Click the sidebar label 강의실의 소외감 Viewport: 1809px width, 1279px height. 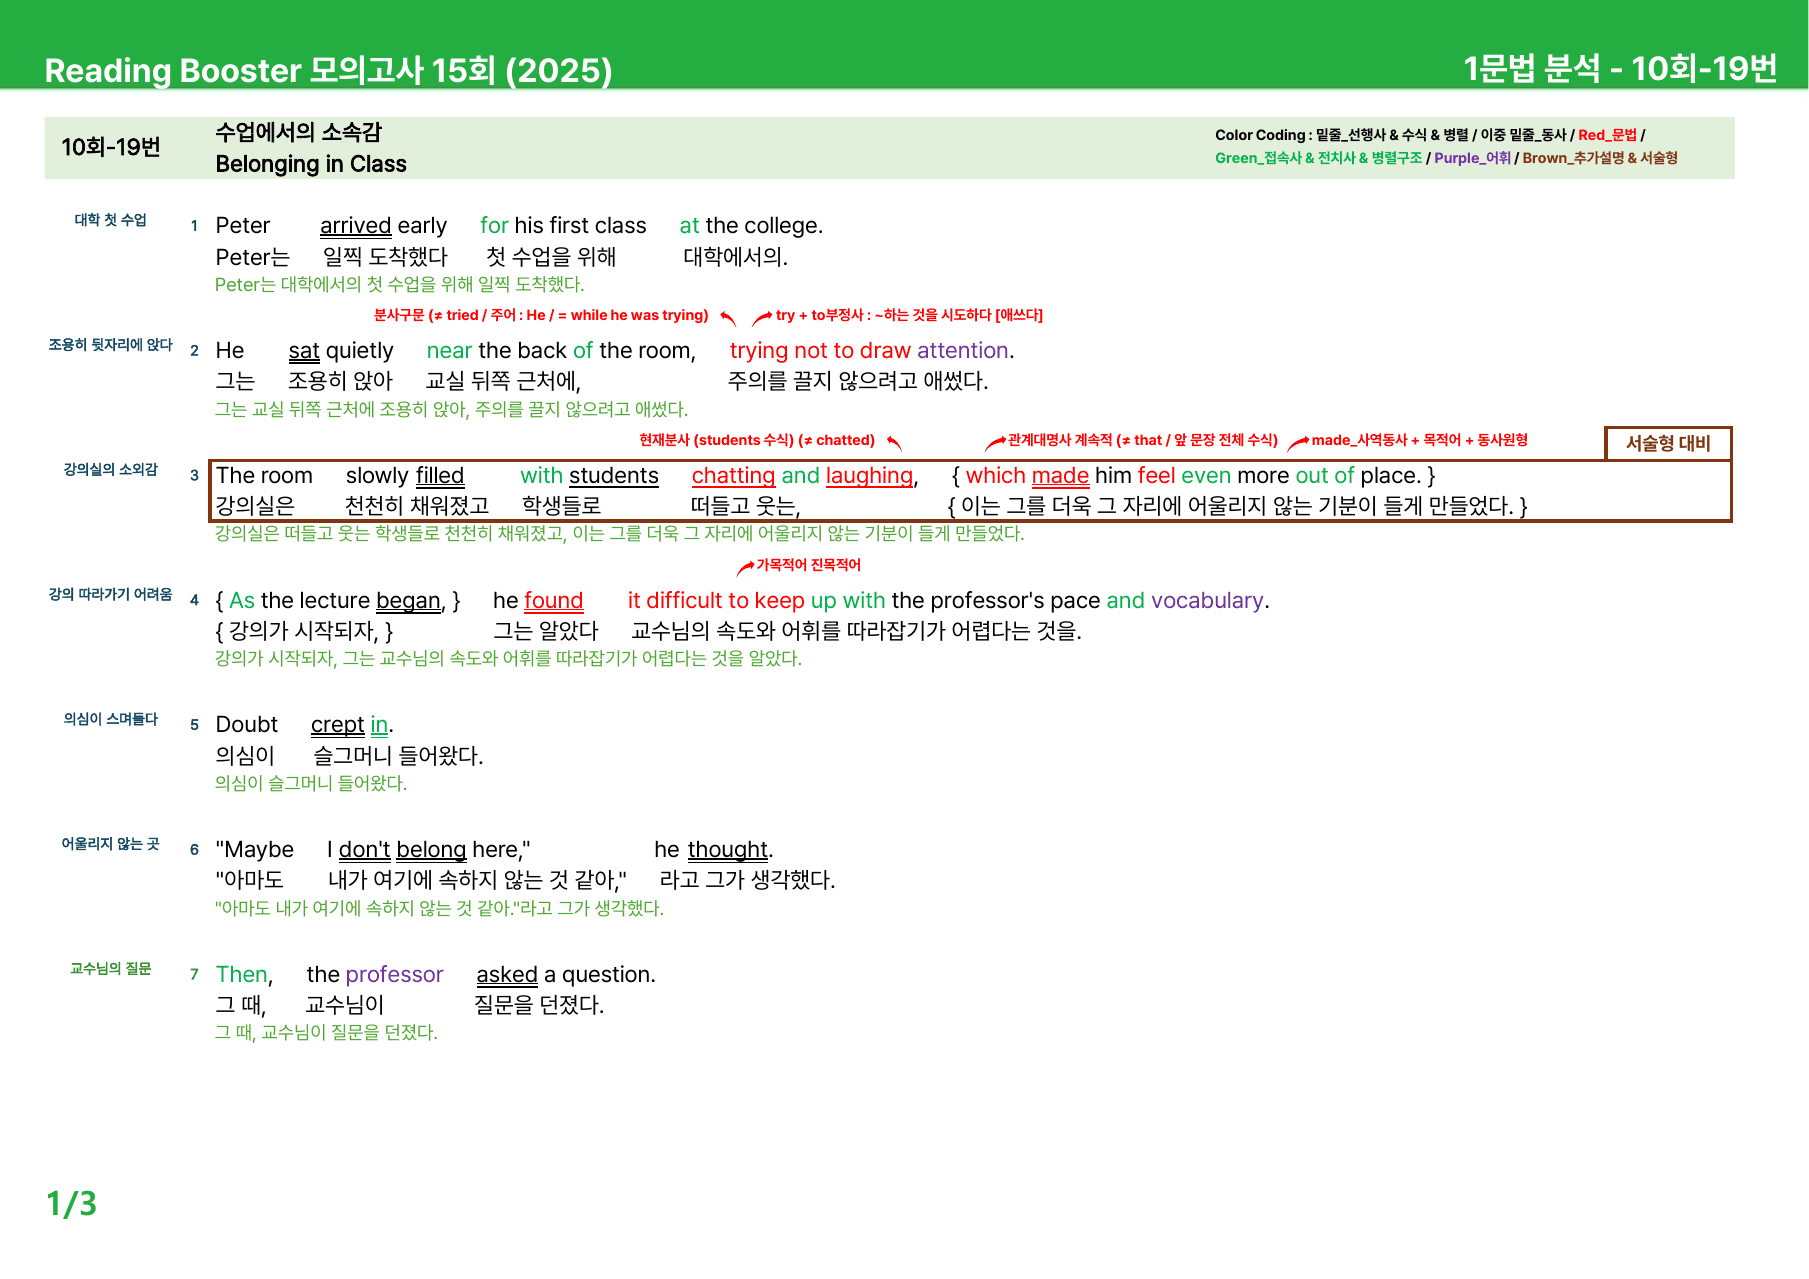coord(110,469)
